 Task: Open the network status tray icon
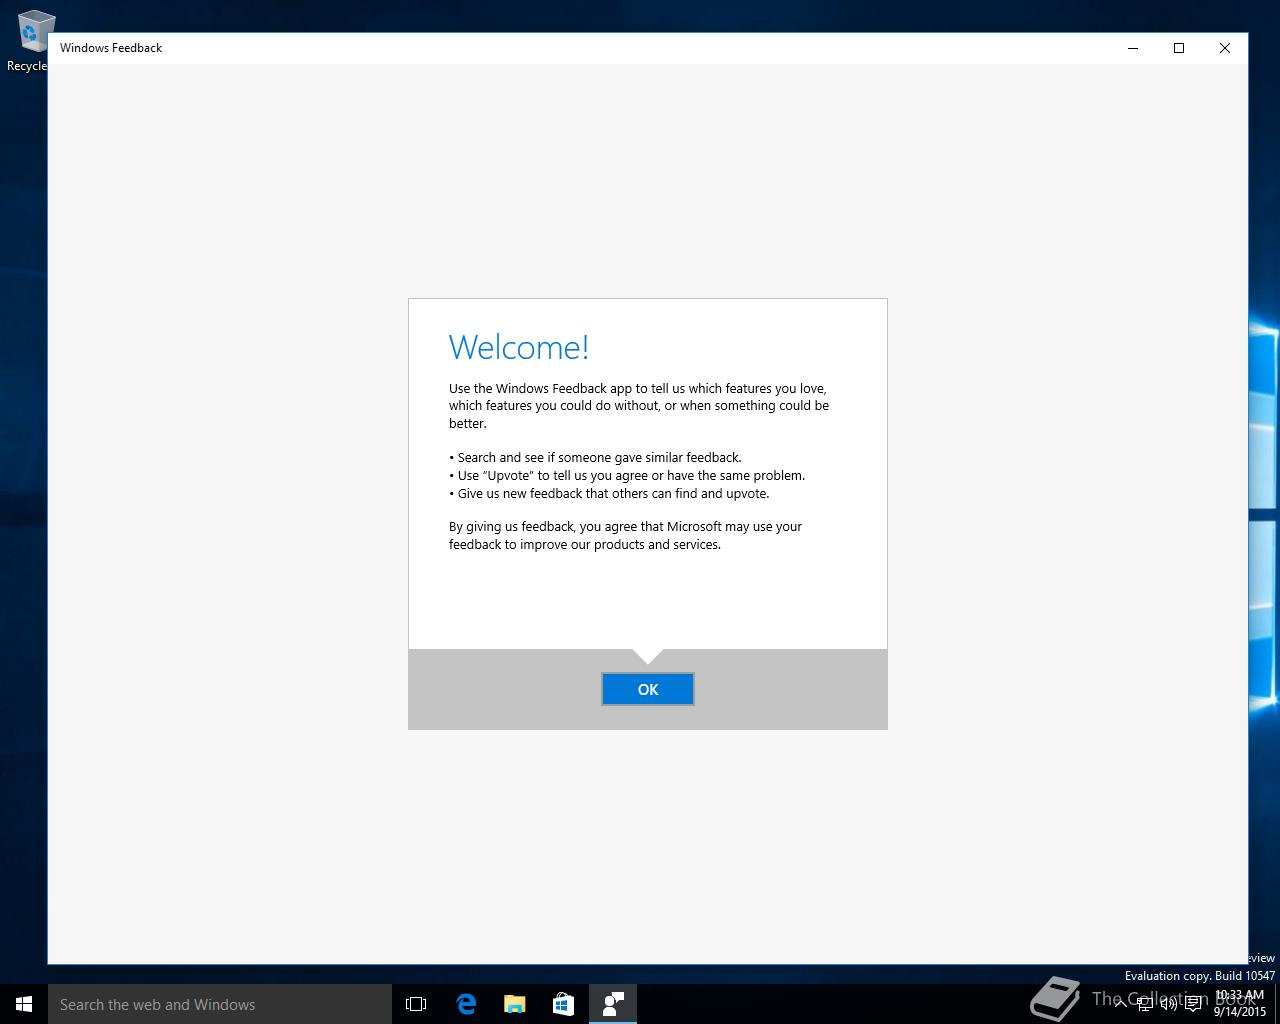click(1145, 1004)
